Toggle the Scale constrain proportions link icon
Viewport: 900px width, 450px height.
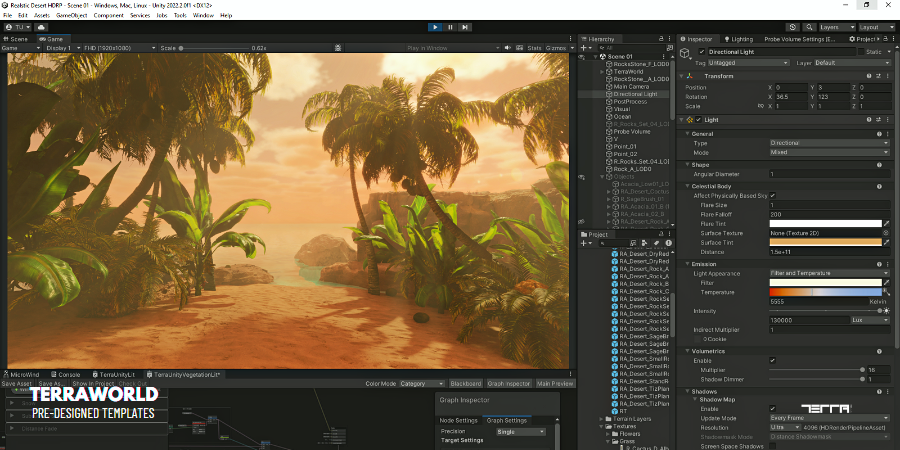[x=761, y=106]
